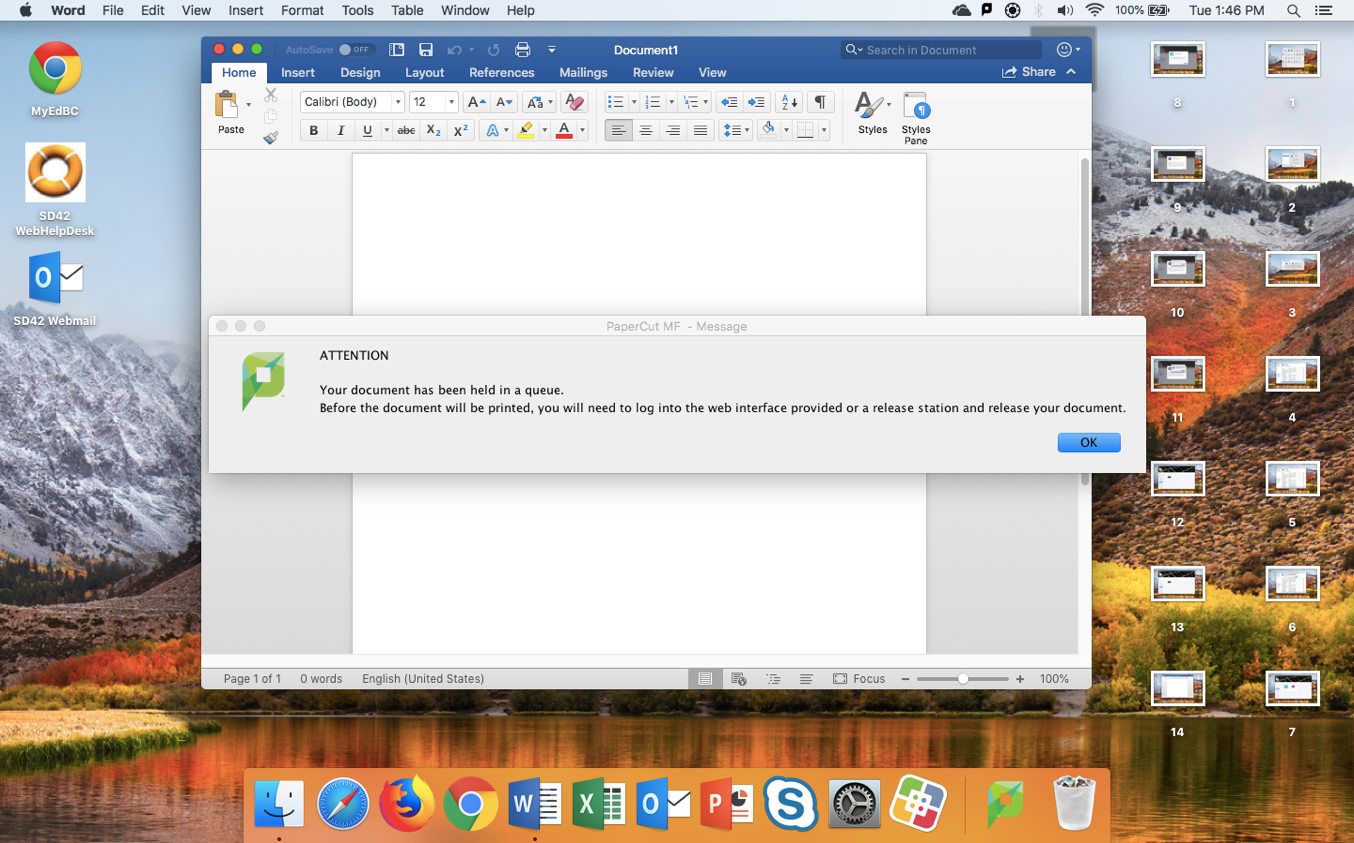Open the Format menu in menu bar
Screen dimensions: 1354x843
pyautogui.click(x=302, y=10)
